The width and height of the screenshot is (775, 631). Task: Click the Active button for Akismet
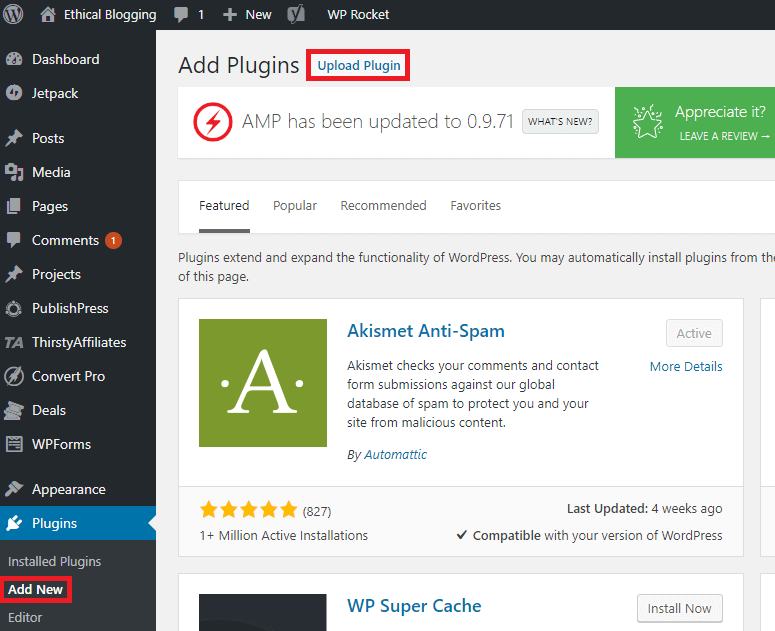pos(694,334)
